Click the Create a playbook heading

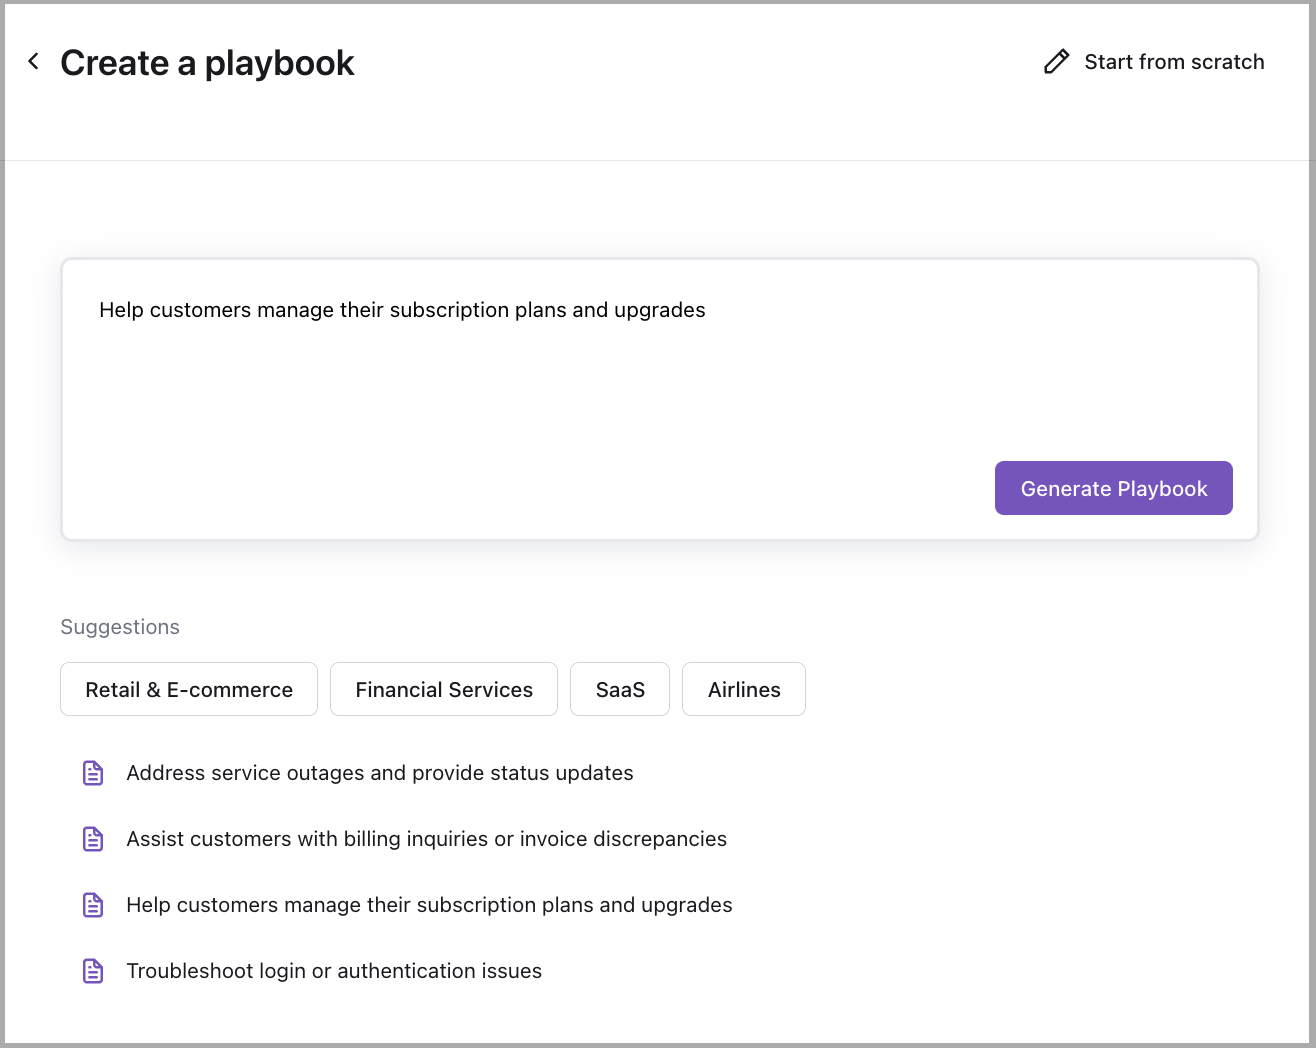pos(207,62)
